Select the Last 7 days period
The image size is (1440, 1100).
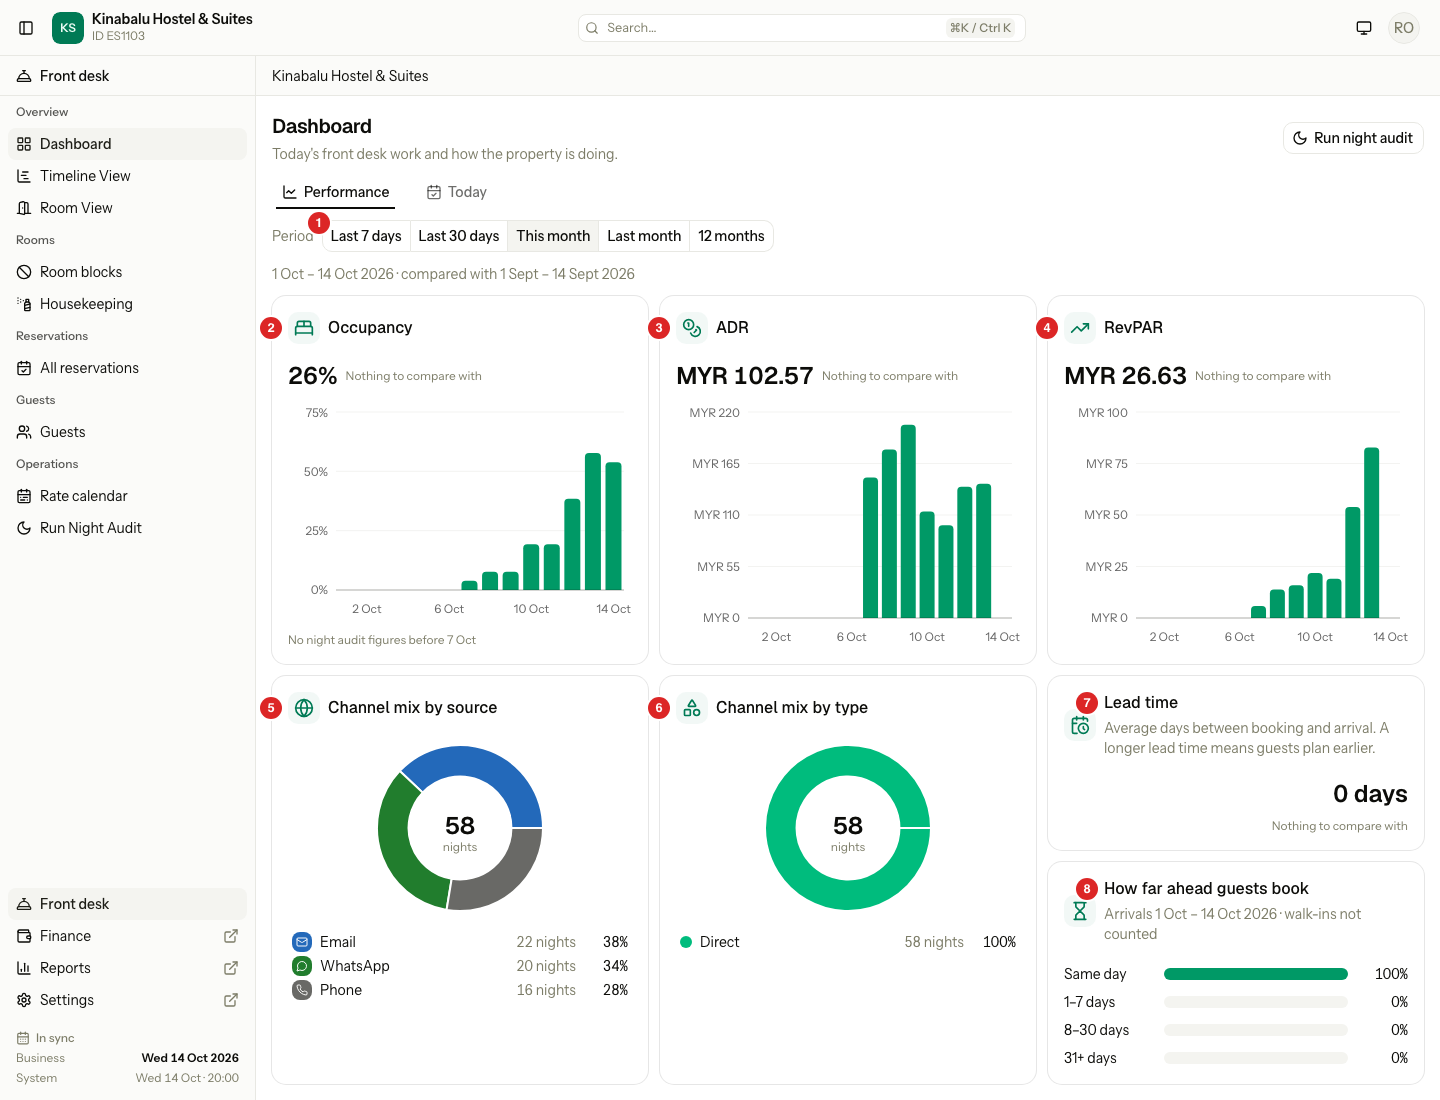click(x=366, y=236)
